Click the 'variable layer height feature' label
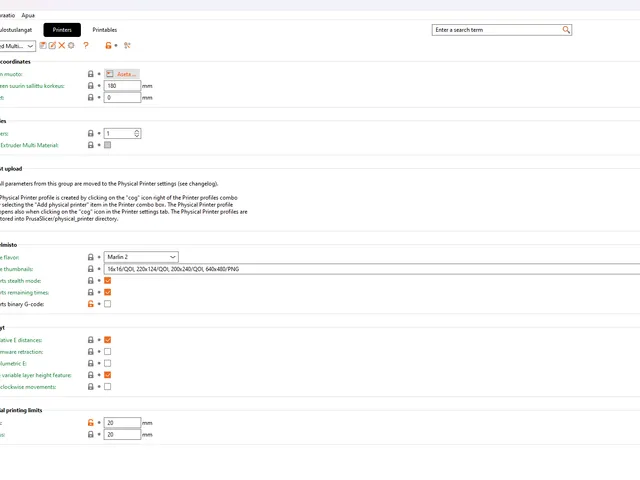Screen dimensions: 640x480 click(37, 375)
